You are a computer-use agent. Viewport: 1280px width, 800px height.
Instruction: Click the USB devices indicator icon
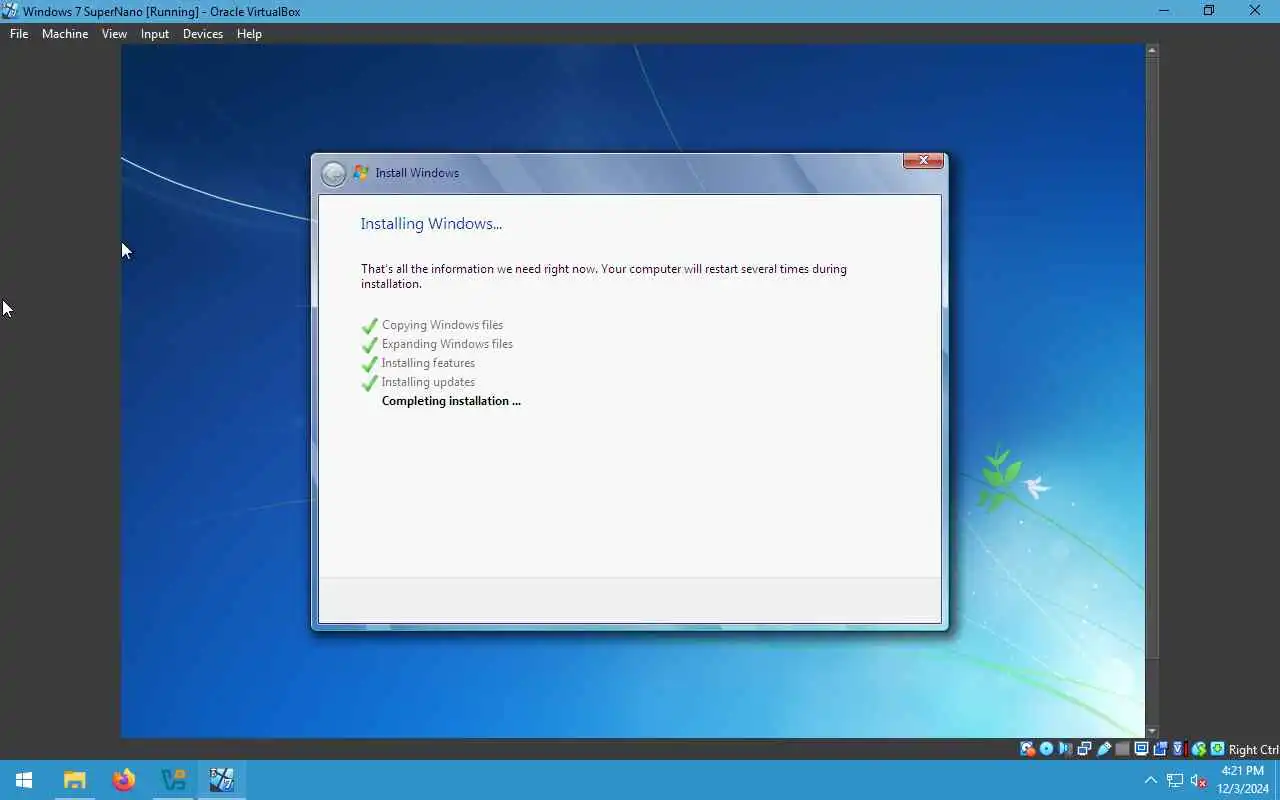point(1104,749)
